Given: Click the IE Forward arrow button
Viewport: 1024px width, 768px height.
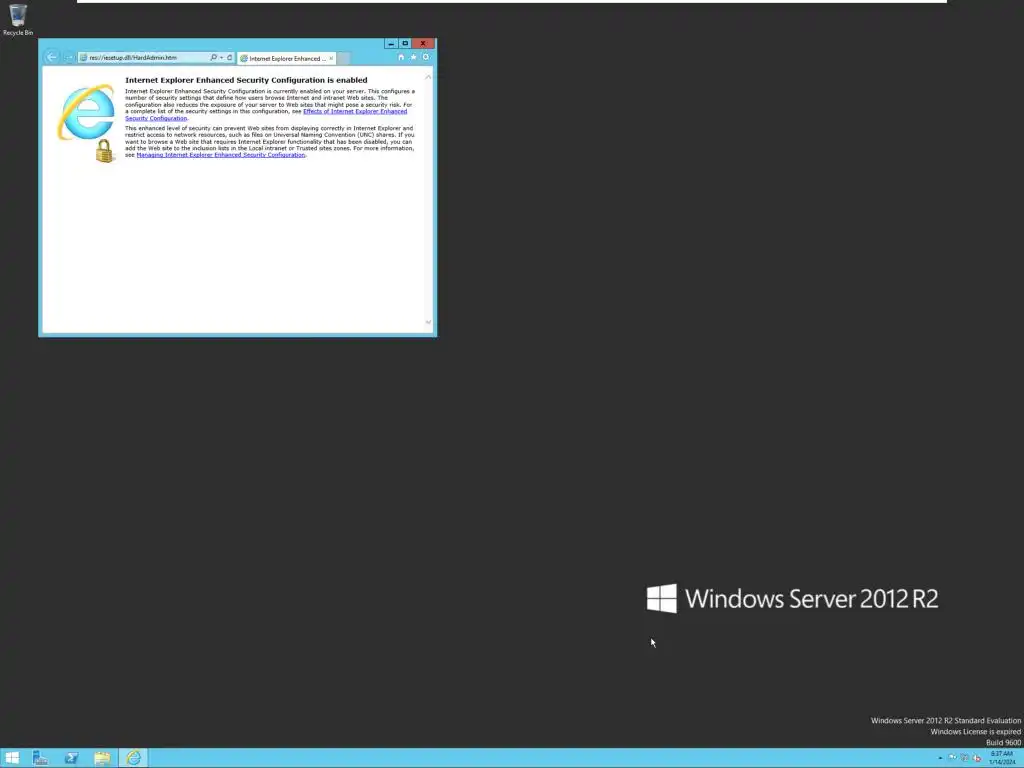Looking at the screenshot, I should point(69,57).
